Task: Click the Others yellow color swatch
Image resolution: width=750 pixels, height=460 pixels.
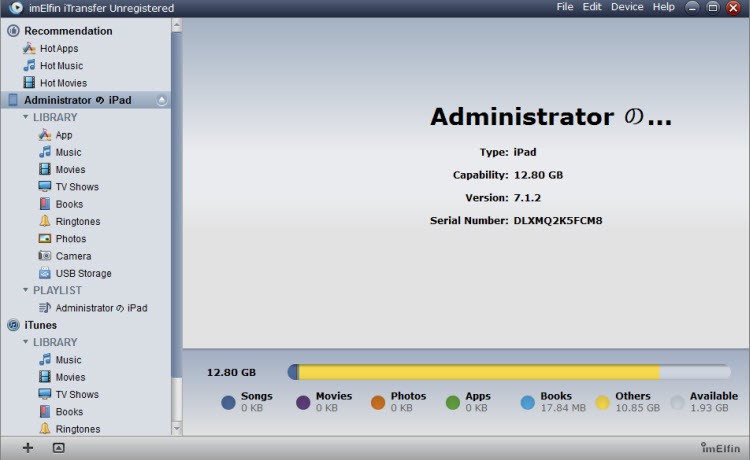Action: (602, 403)
